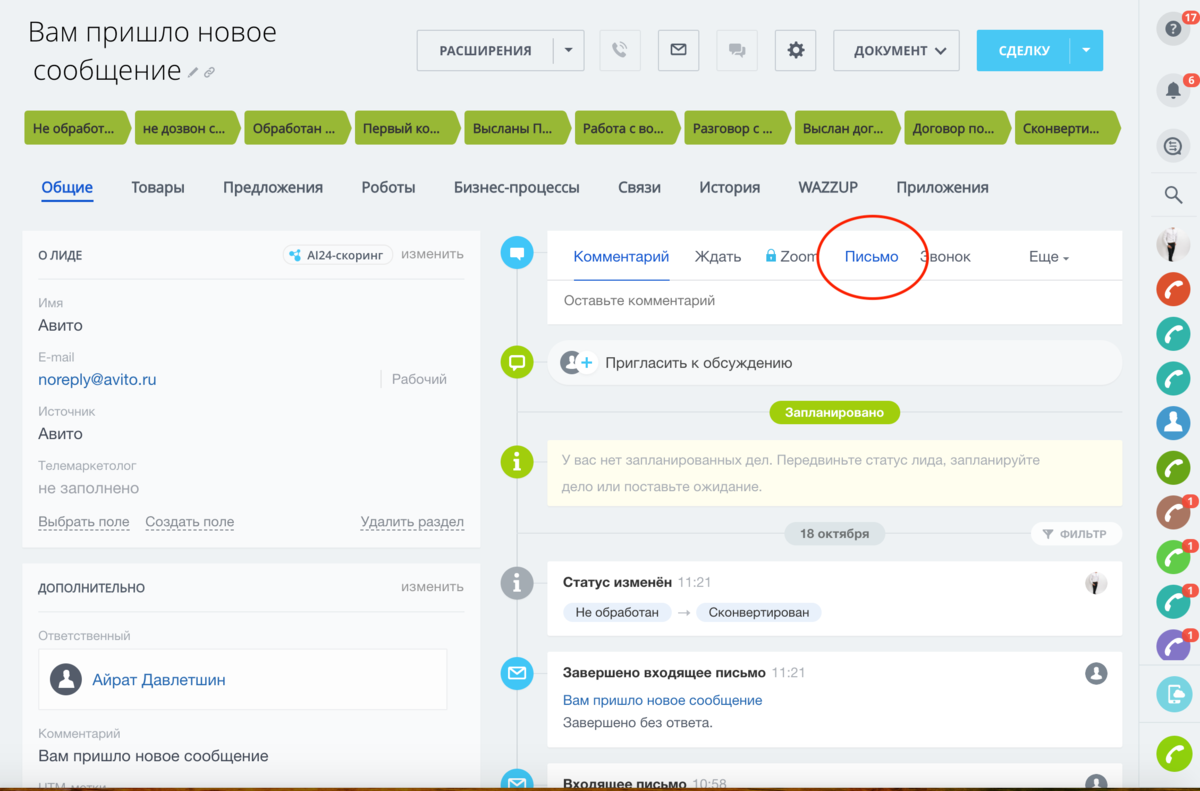Viewport: 1200px width, 791px height.
Task: Select the Ждать activity tab
Action: 718,257
